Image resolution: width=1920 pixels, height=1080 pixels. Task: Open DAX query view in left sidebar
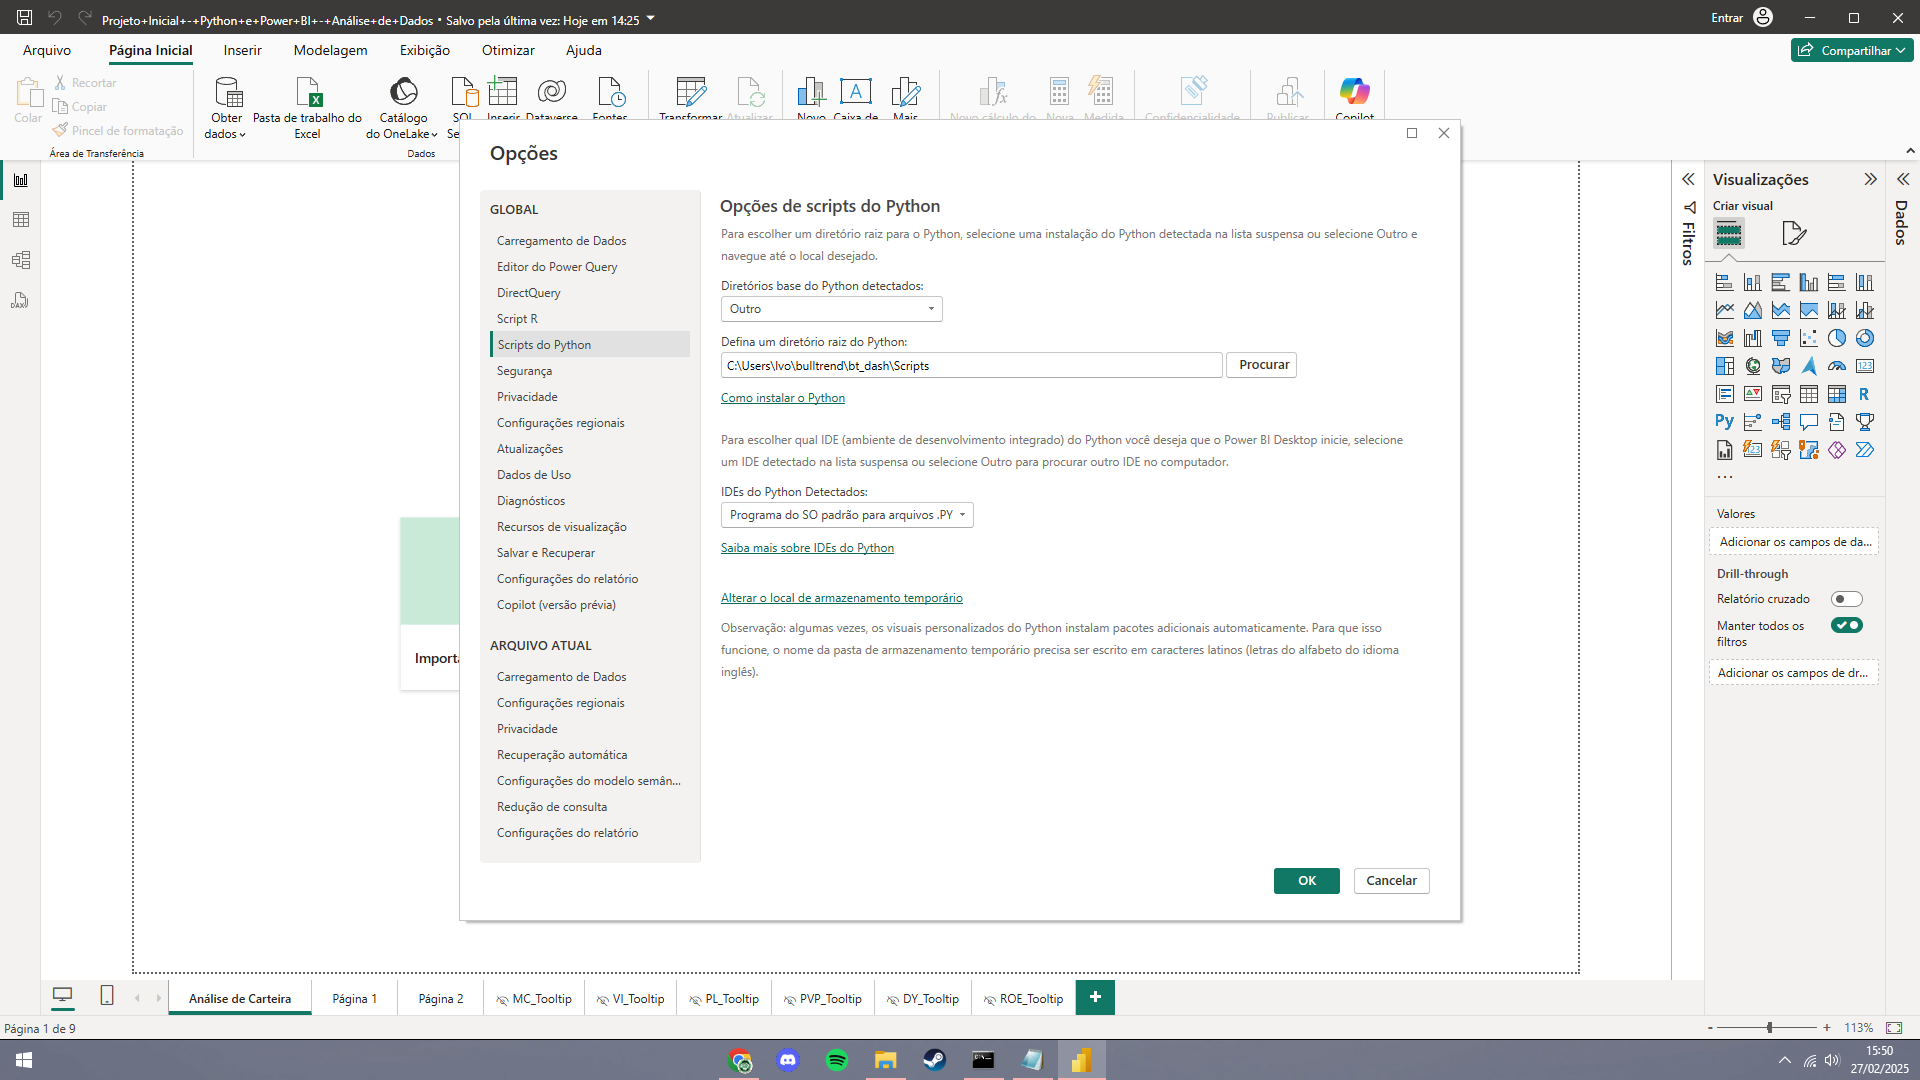(x=21, y=300)
